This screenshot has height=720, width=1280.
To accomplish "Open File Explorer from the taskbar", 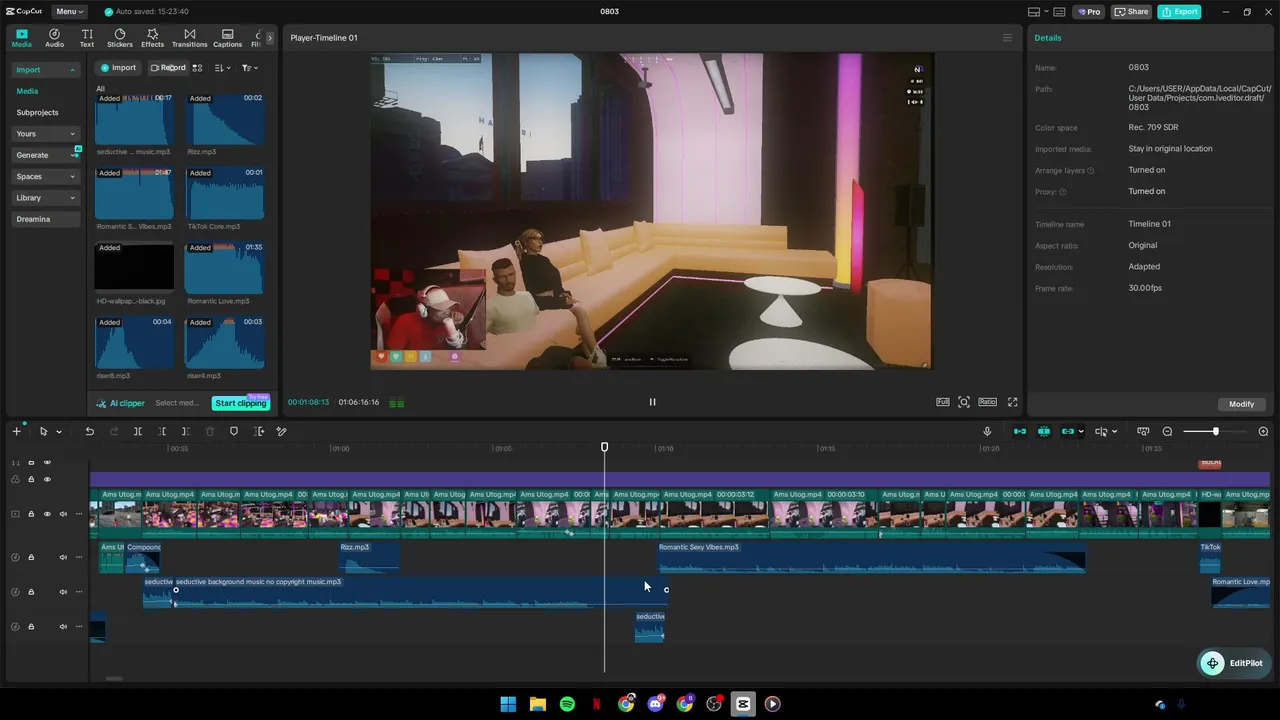I will 537,704.
